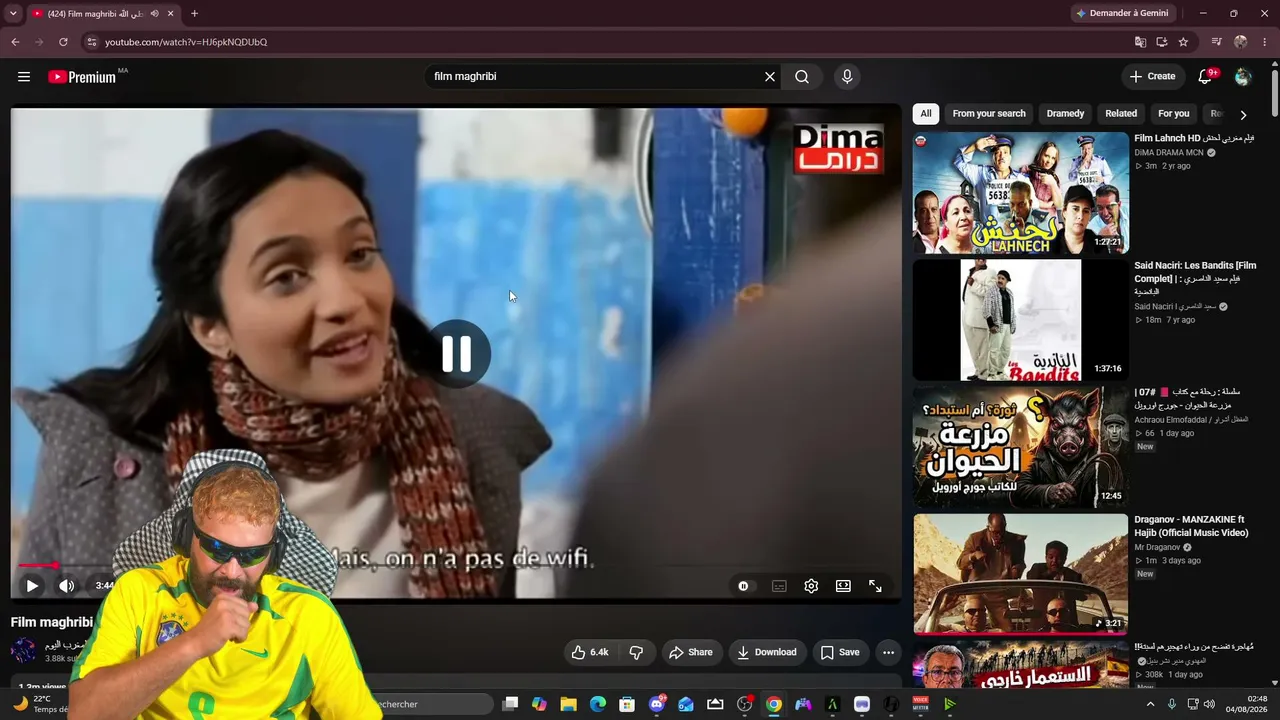Click the Chrome icon in the taskbar
Screen dimensions: 1280x720
pyautogui.click(x=774, y=704)
